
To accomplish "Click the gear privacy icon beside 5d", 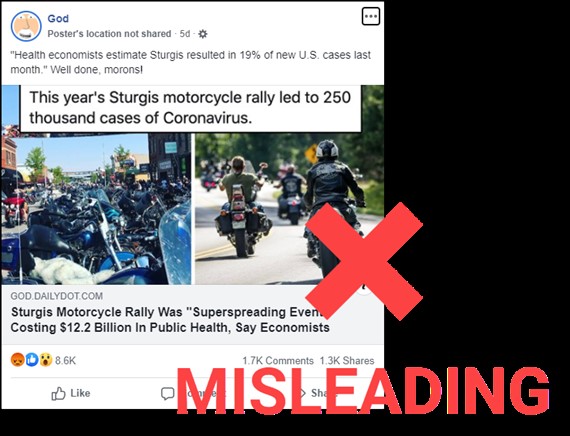I will [203, 34].
